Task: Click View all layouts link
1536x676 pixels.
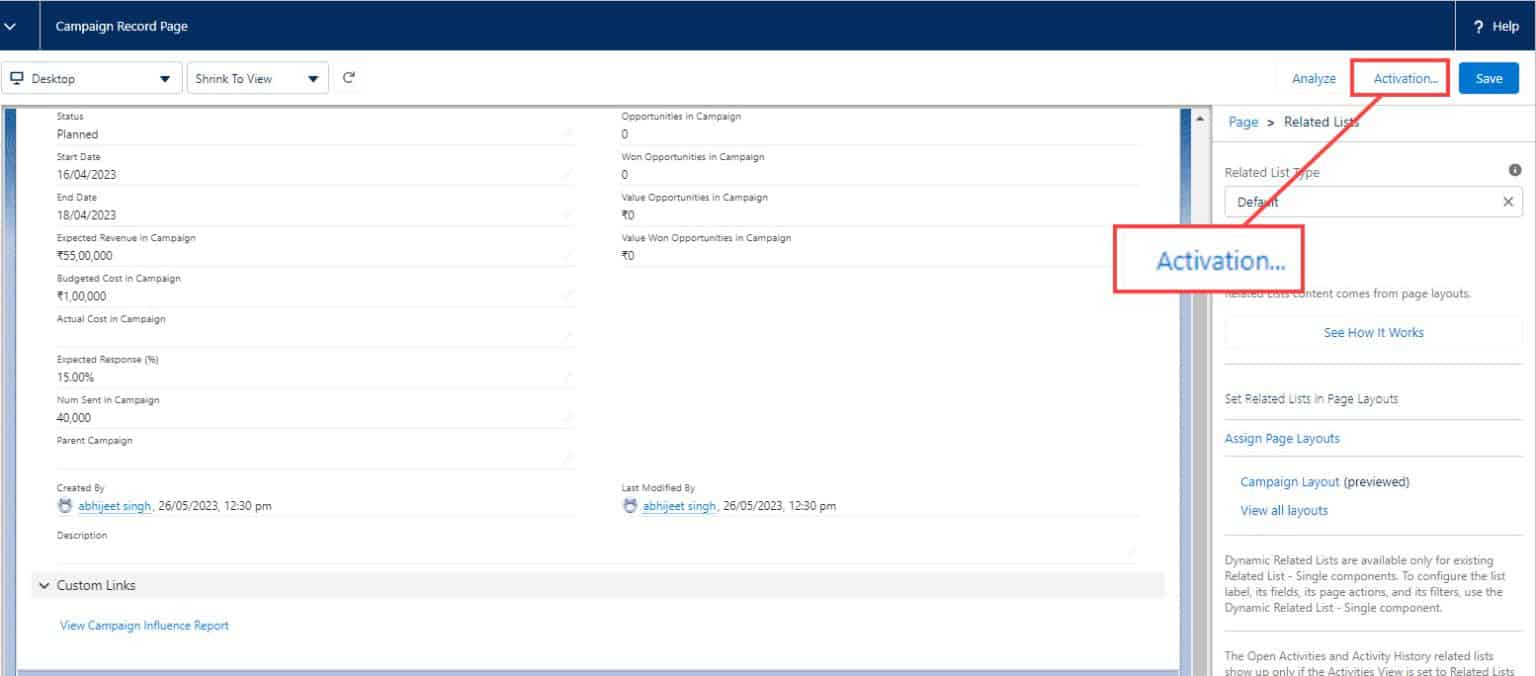Action: [x=1284, y=510]
